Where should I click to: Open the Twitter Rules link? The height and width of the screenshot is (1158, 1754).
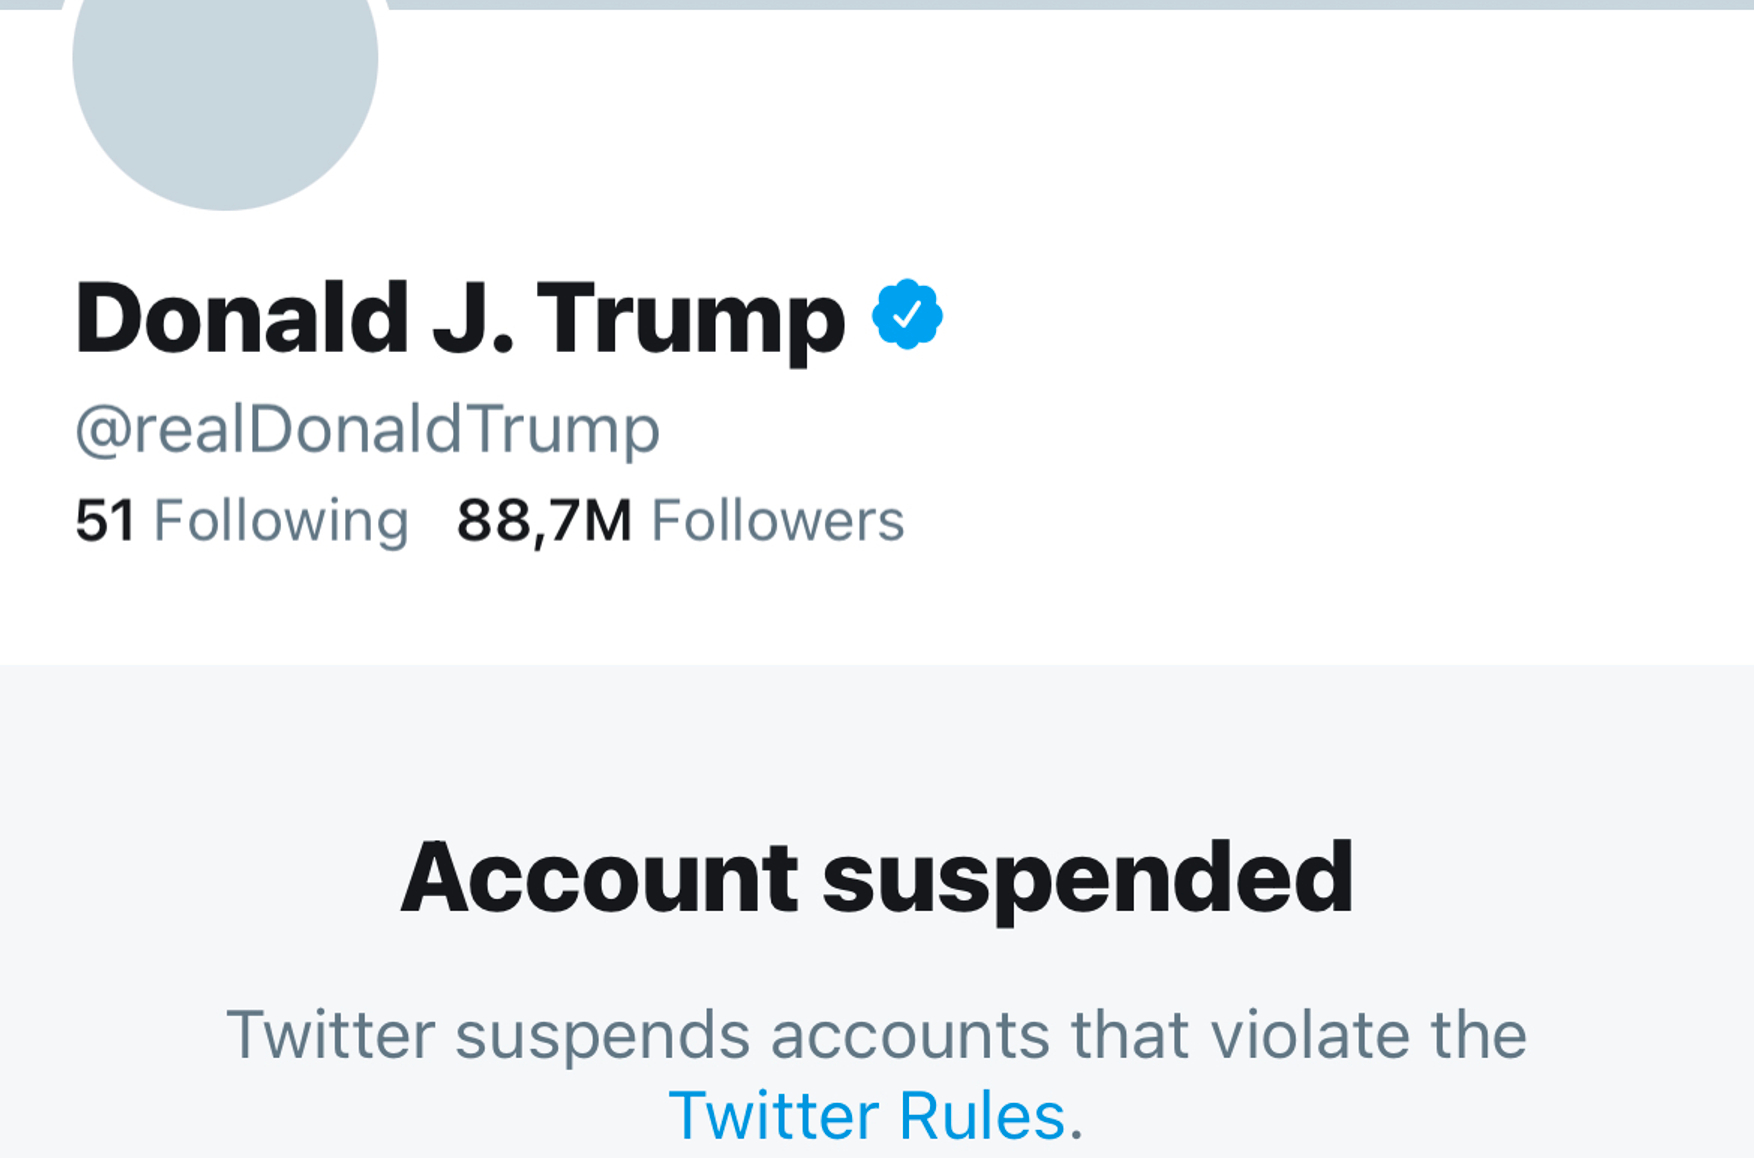[x=866, y=1115]
